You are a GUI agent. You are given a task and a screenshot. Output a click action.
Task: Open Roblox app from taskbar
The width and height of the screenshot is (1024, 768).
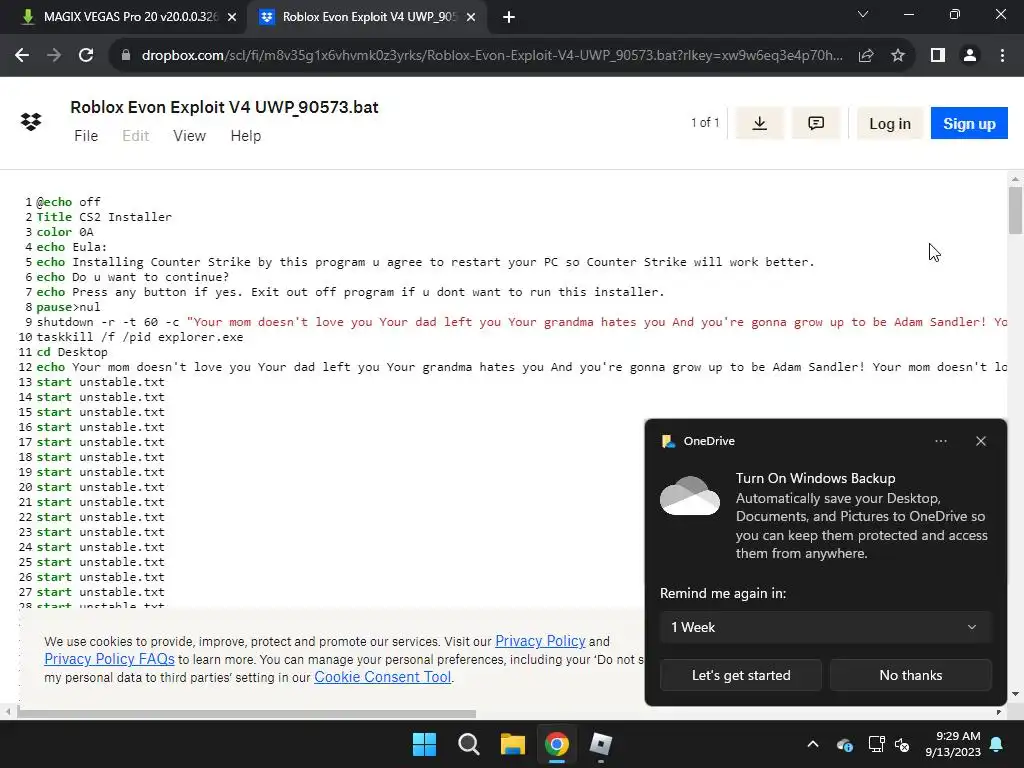[601, 744]
